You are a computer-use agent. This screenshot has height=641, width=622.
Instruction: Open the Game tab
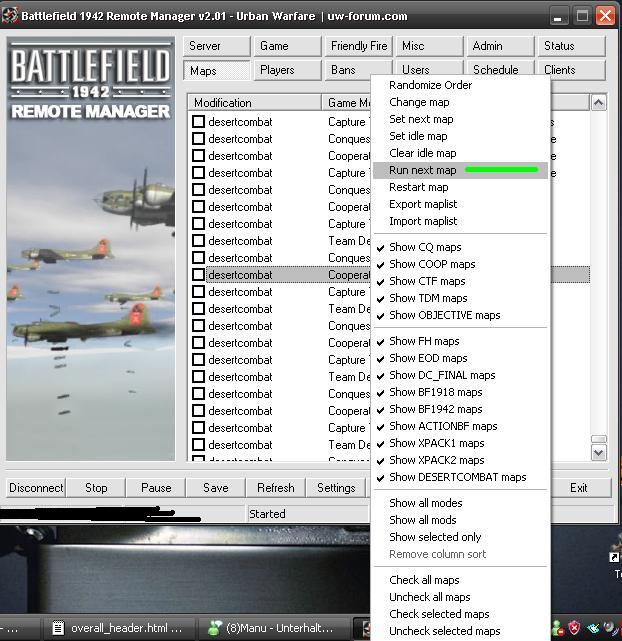click(287, 46)
